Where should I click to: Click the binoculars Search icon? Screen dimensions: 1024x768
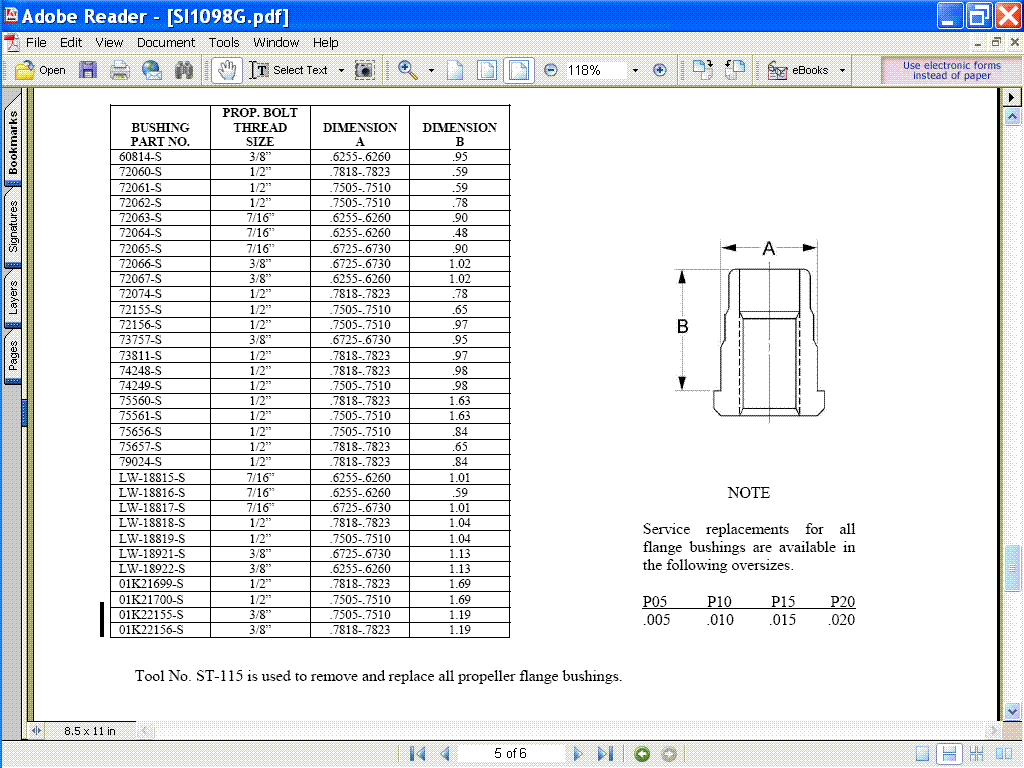pos(184,70)
